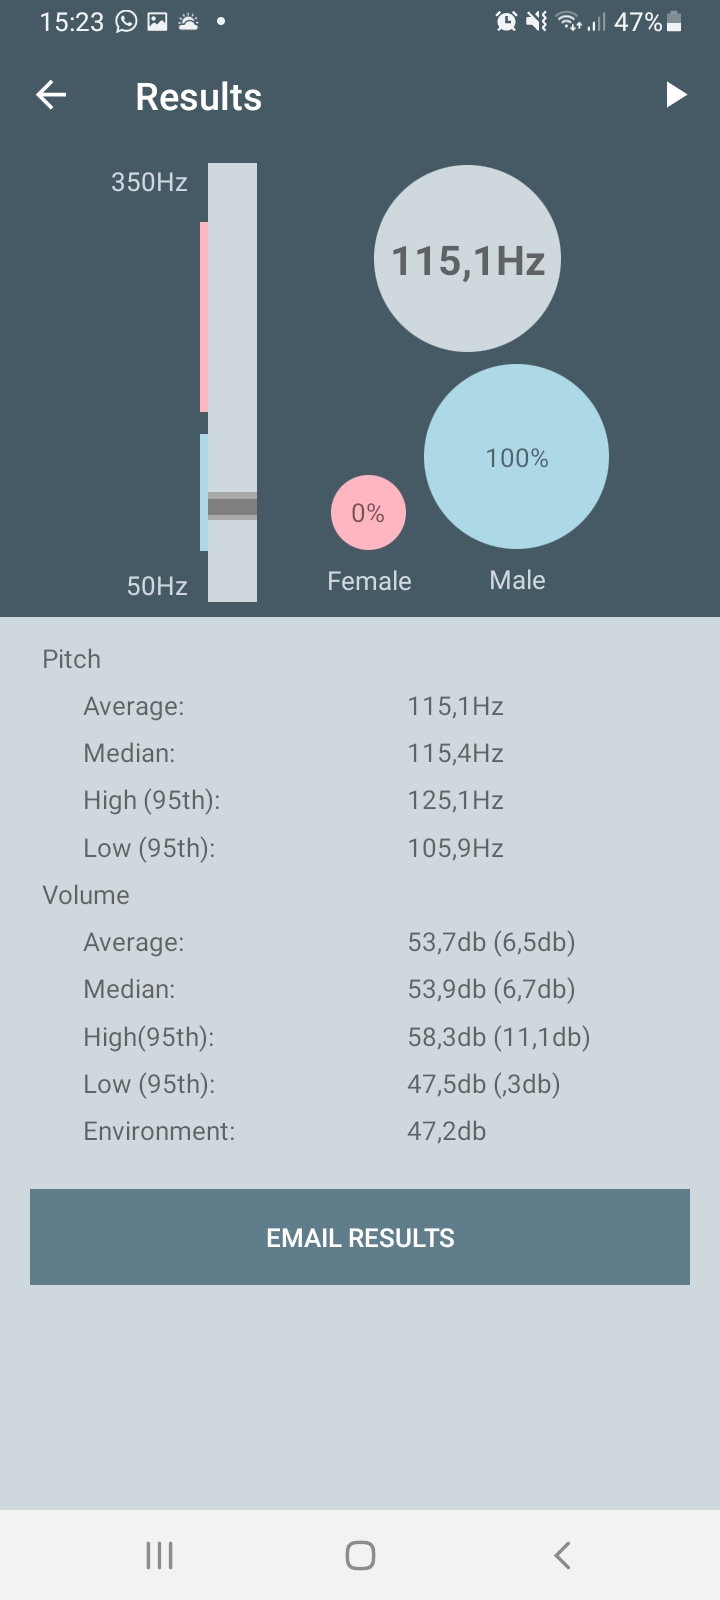This screenshot has width=720, height=1600.
Task: Tap the battery icon in status bar
Action: click(x=674, y=21)
